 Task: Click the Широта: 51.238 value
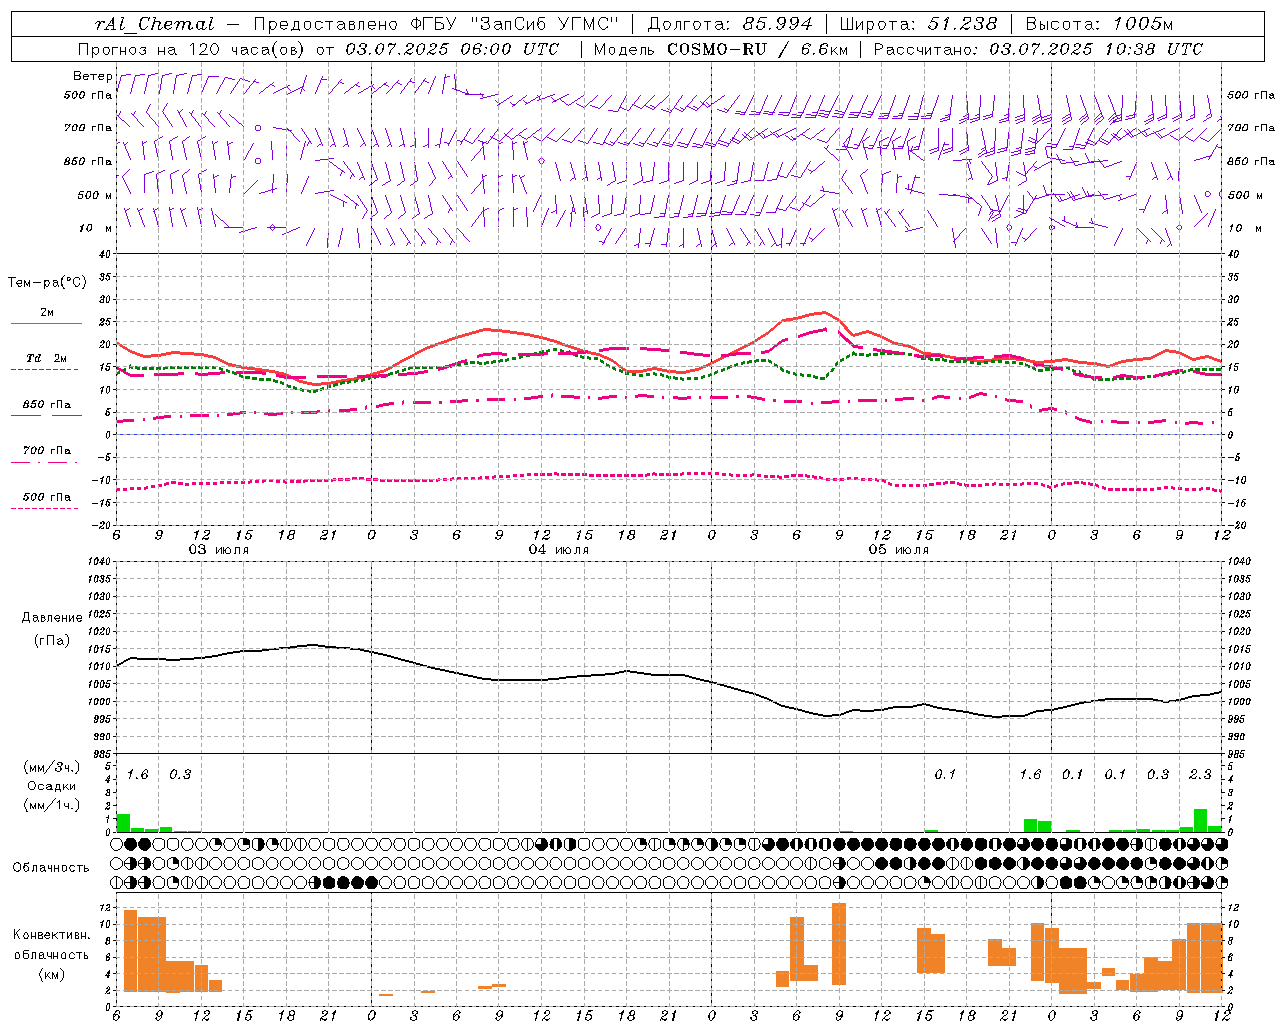pos(918,24)
